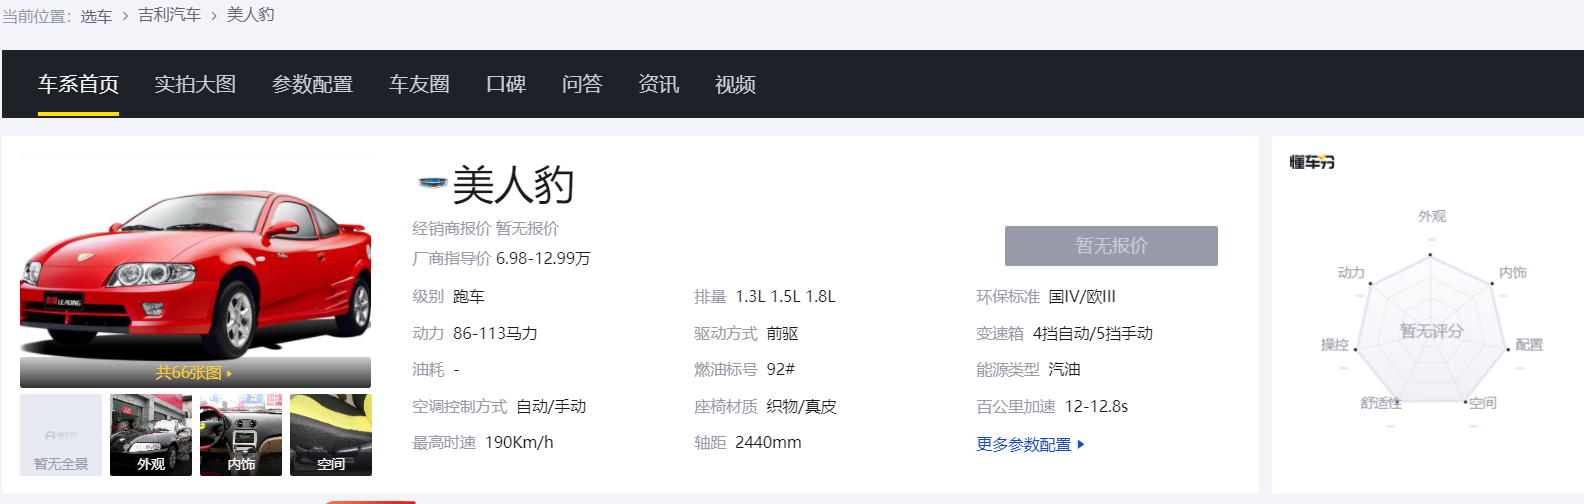
Task: Click the 内饰 radar chart label
Action: coord(1512,272)
